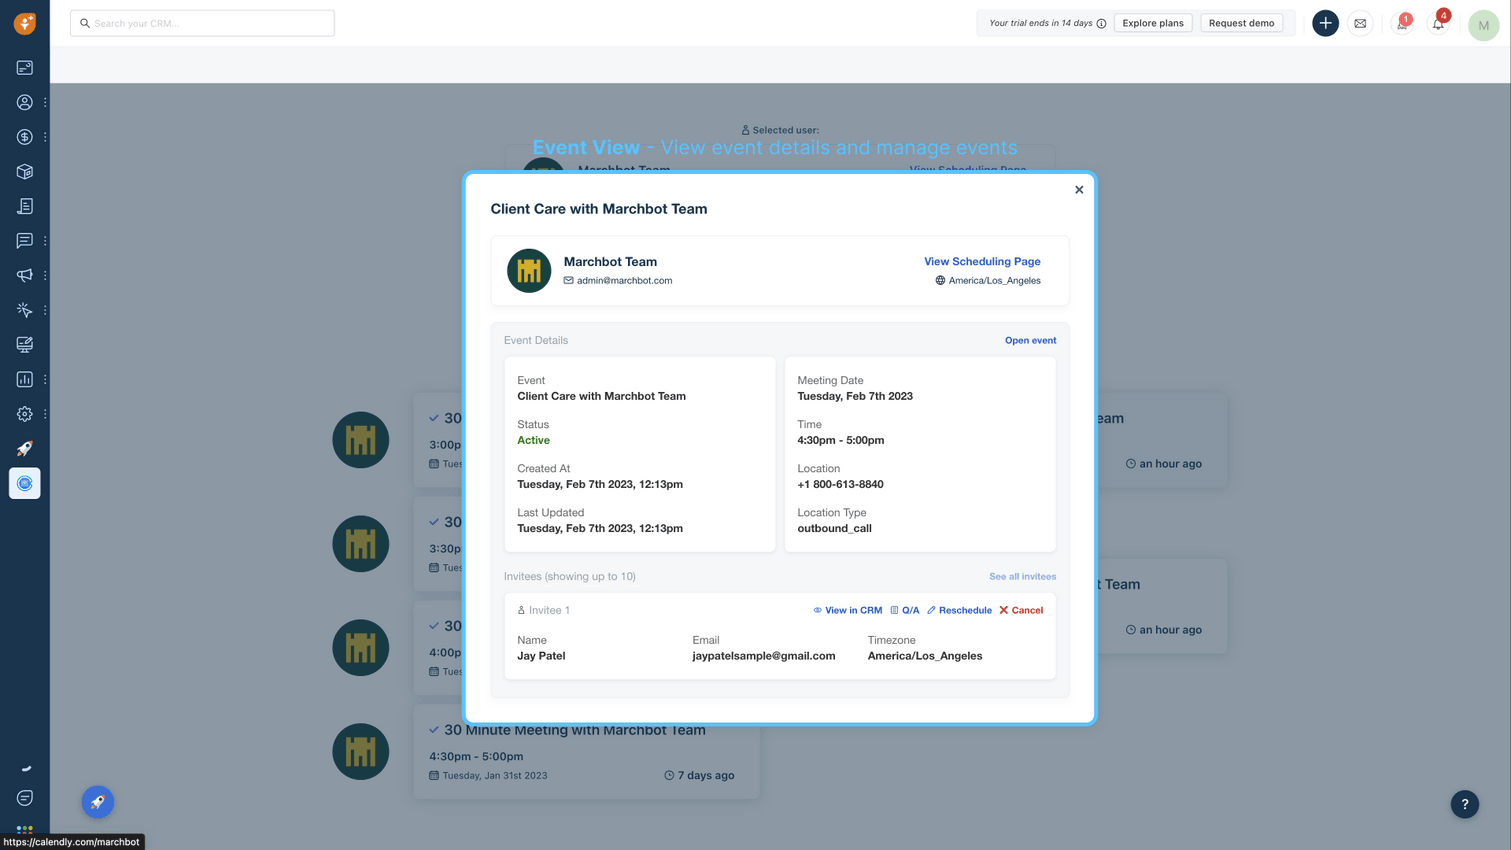The height and width of the screenshot is (850, 1511).
Task: Open the help question-mark button
Action: [x=1464, y=804]
